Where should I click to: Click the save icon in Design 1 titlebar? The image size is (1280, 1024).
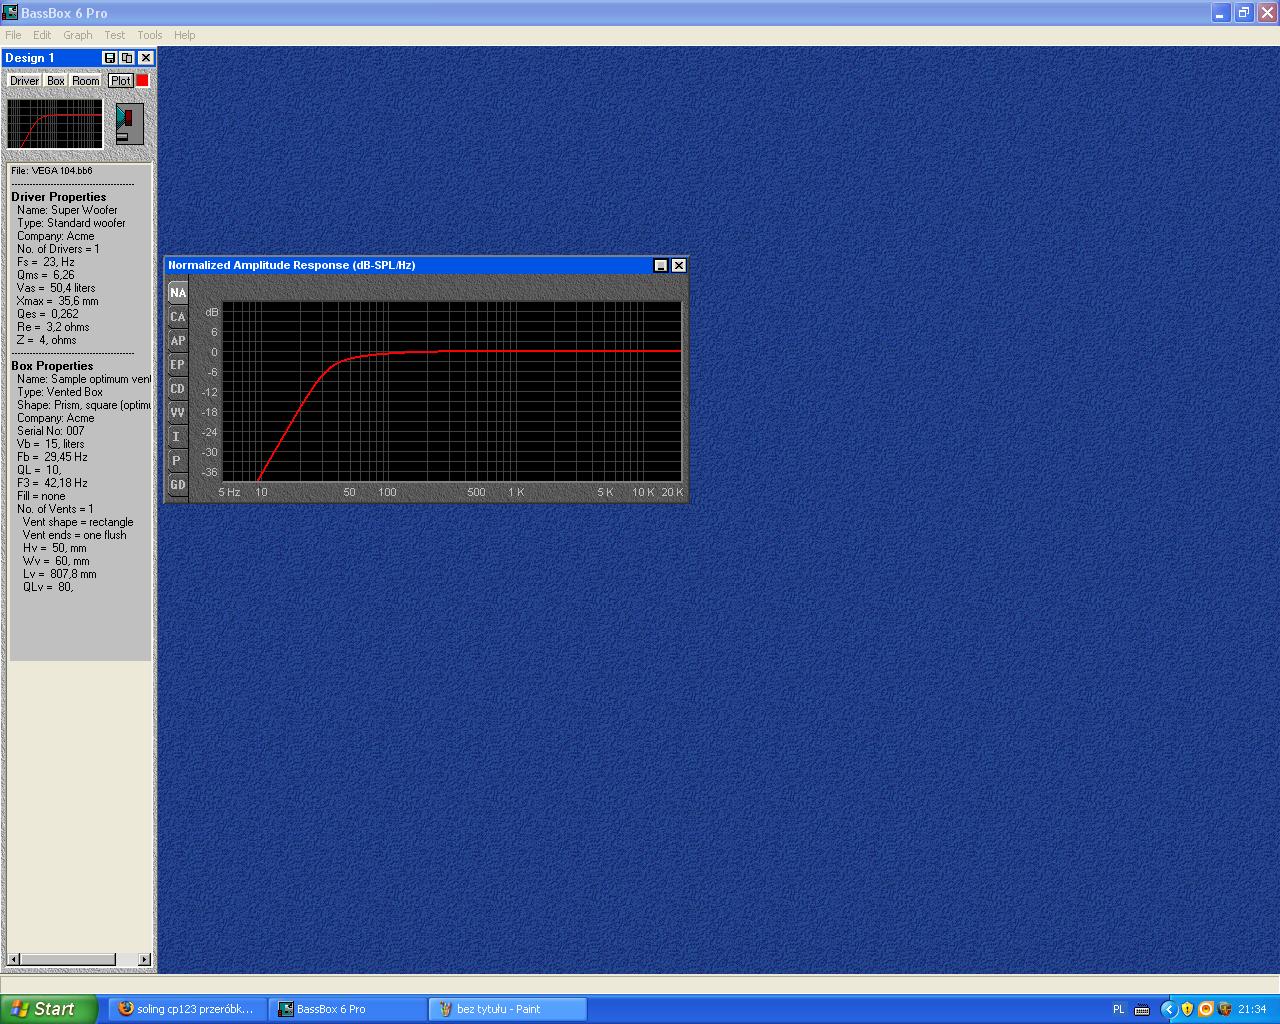pyautogui.click(x=110, y=58)
